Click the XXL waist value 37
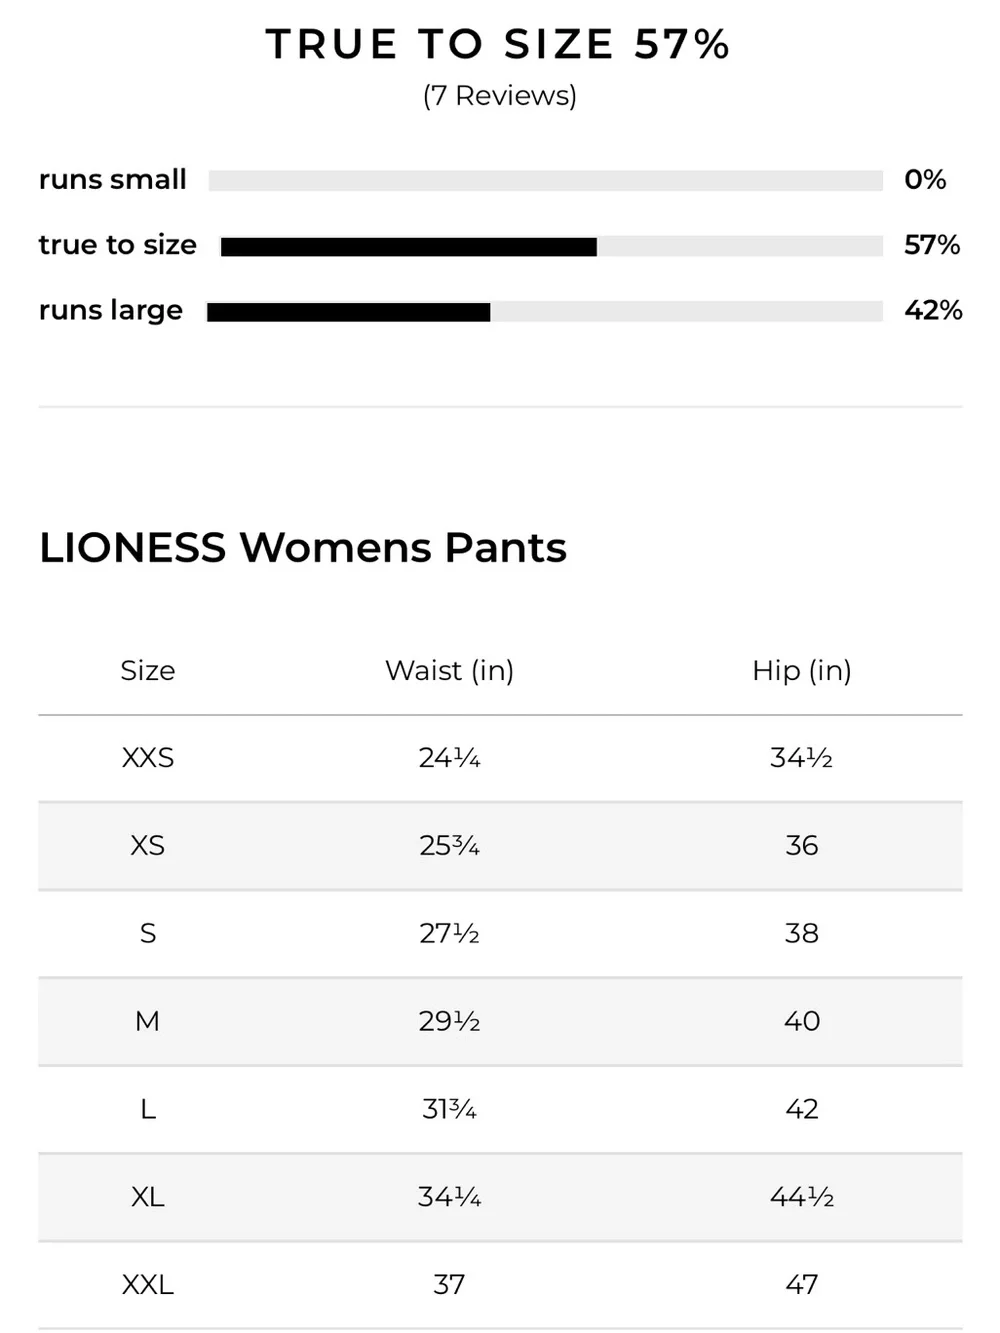The image size is (1000, 1333). click(449, 1285)
